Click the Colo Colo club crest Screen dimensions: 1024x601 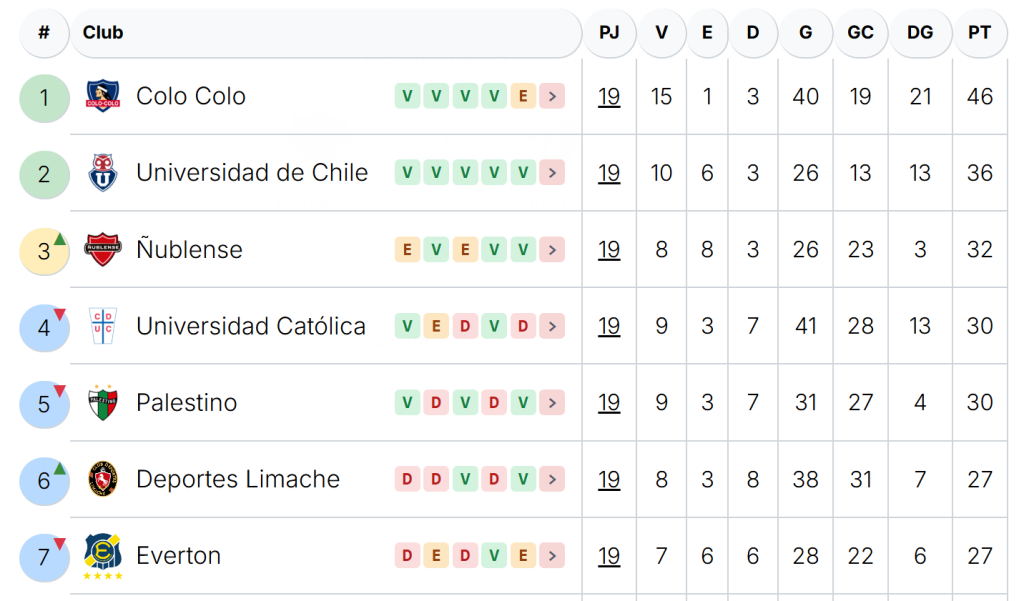(x=103, y=96)
